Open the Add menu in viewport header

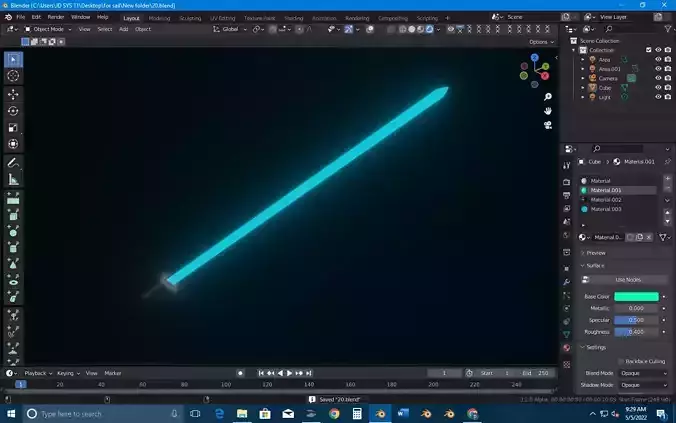click(124, 29)
